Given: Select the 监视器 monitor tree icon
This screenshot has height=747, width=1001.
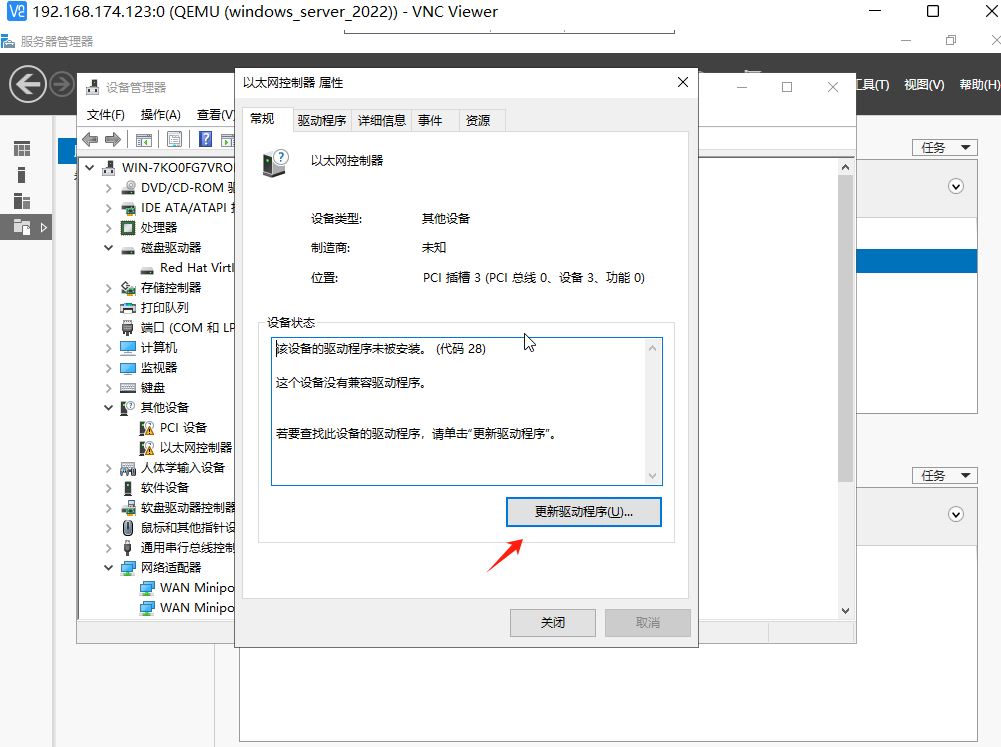Looking at the screenshot, I should click(x=128, y=368).
